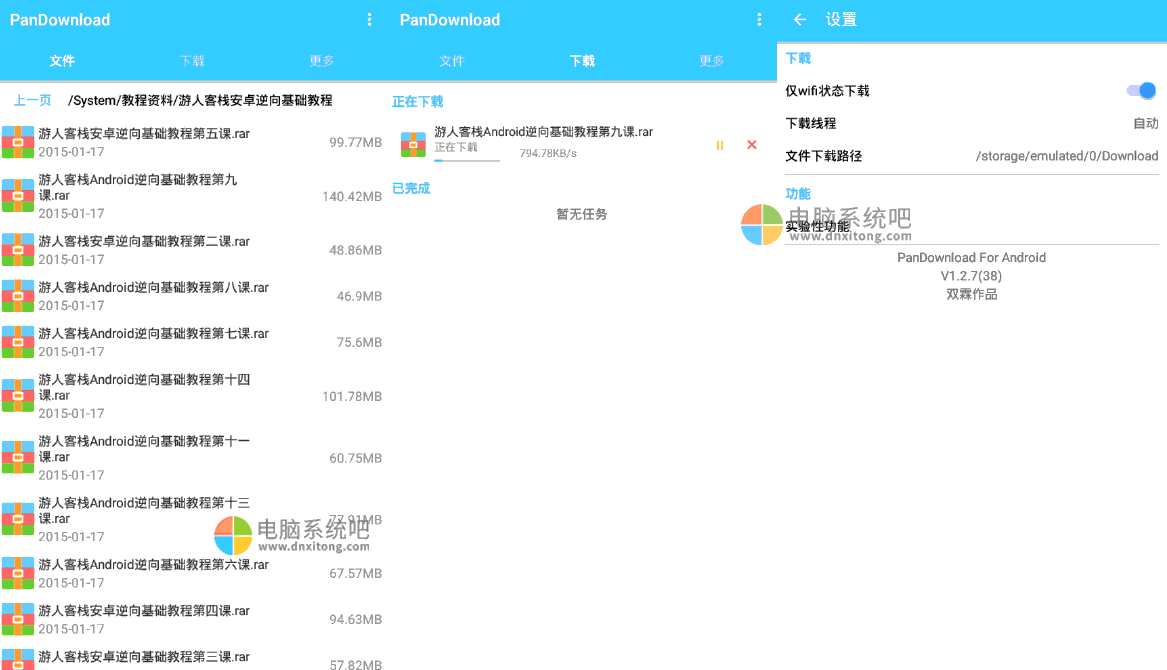
Task: Select 更多 tab in left screen
Action: pyautogui.click(x=322, y=61)
